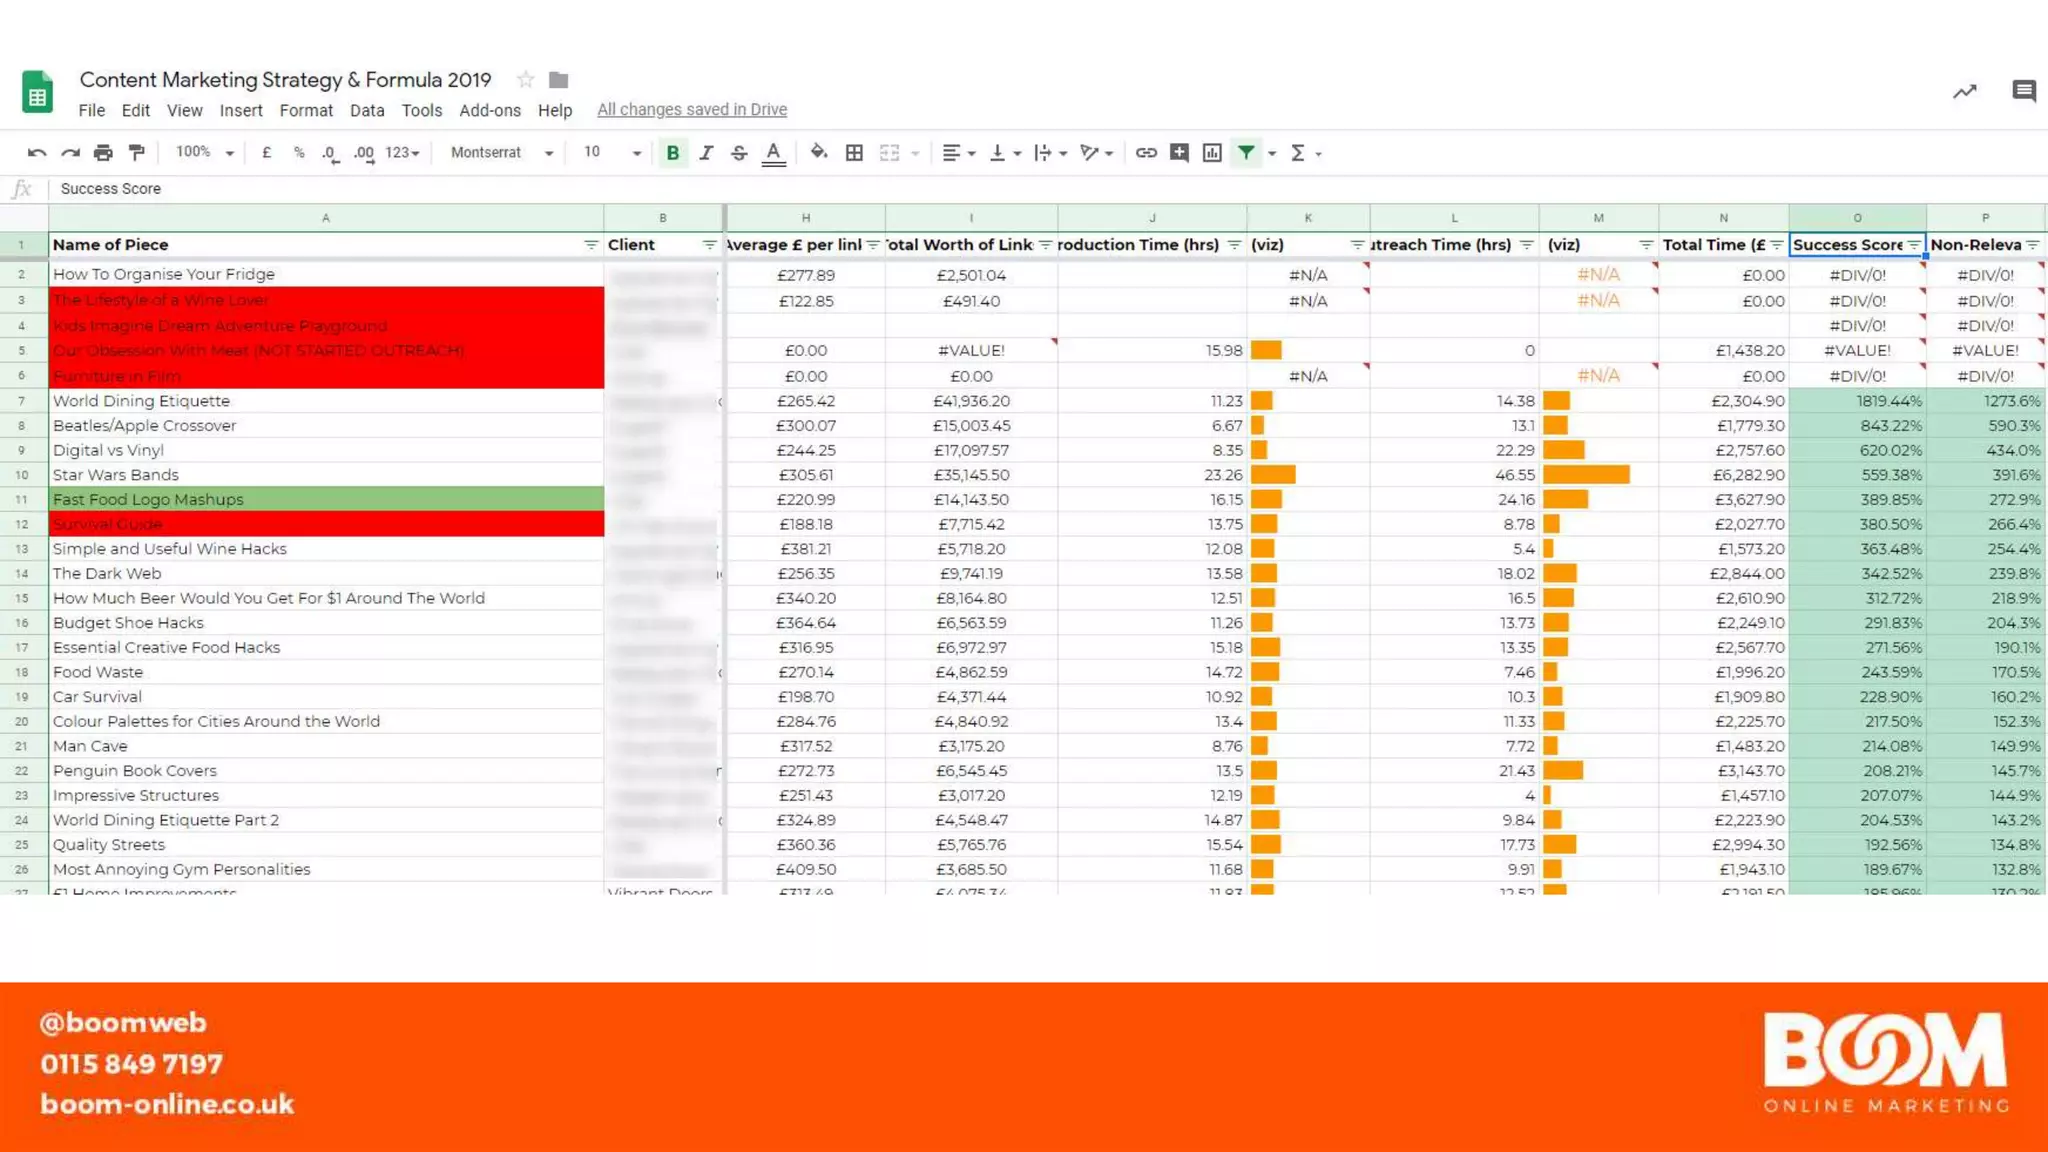Click All changes saved in Drive
2048x1152 pixels.
click(691, 110)
